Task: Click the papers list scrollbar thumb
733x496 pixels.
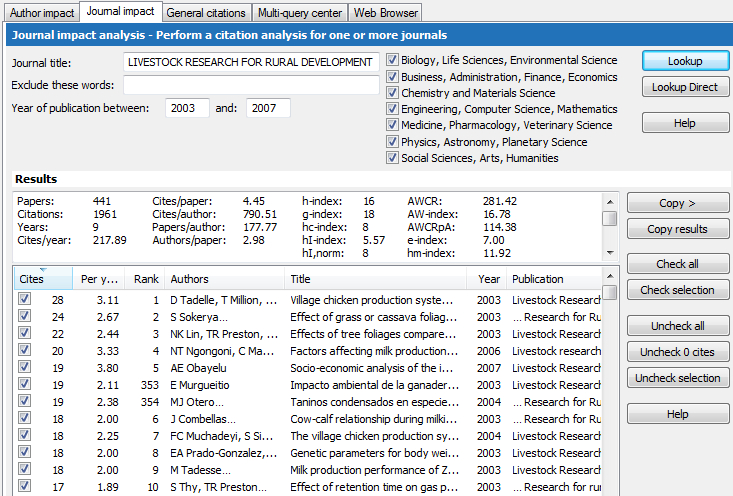Action: [609, 292]
